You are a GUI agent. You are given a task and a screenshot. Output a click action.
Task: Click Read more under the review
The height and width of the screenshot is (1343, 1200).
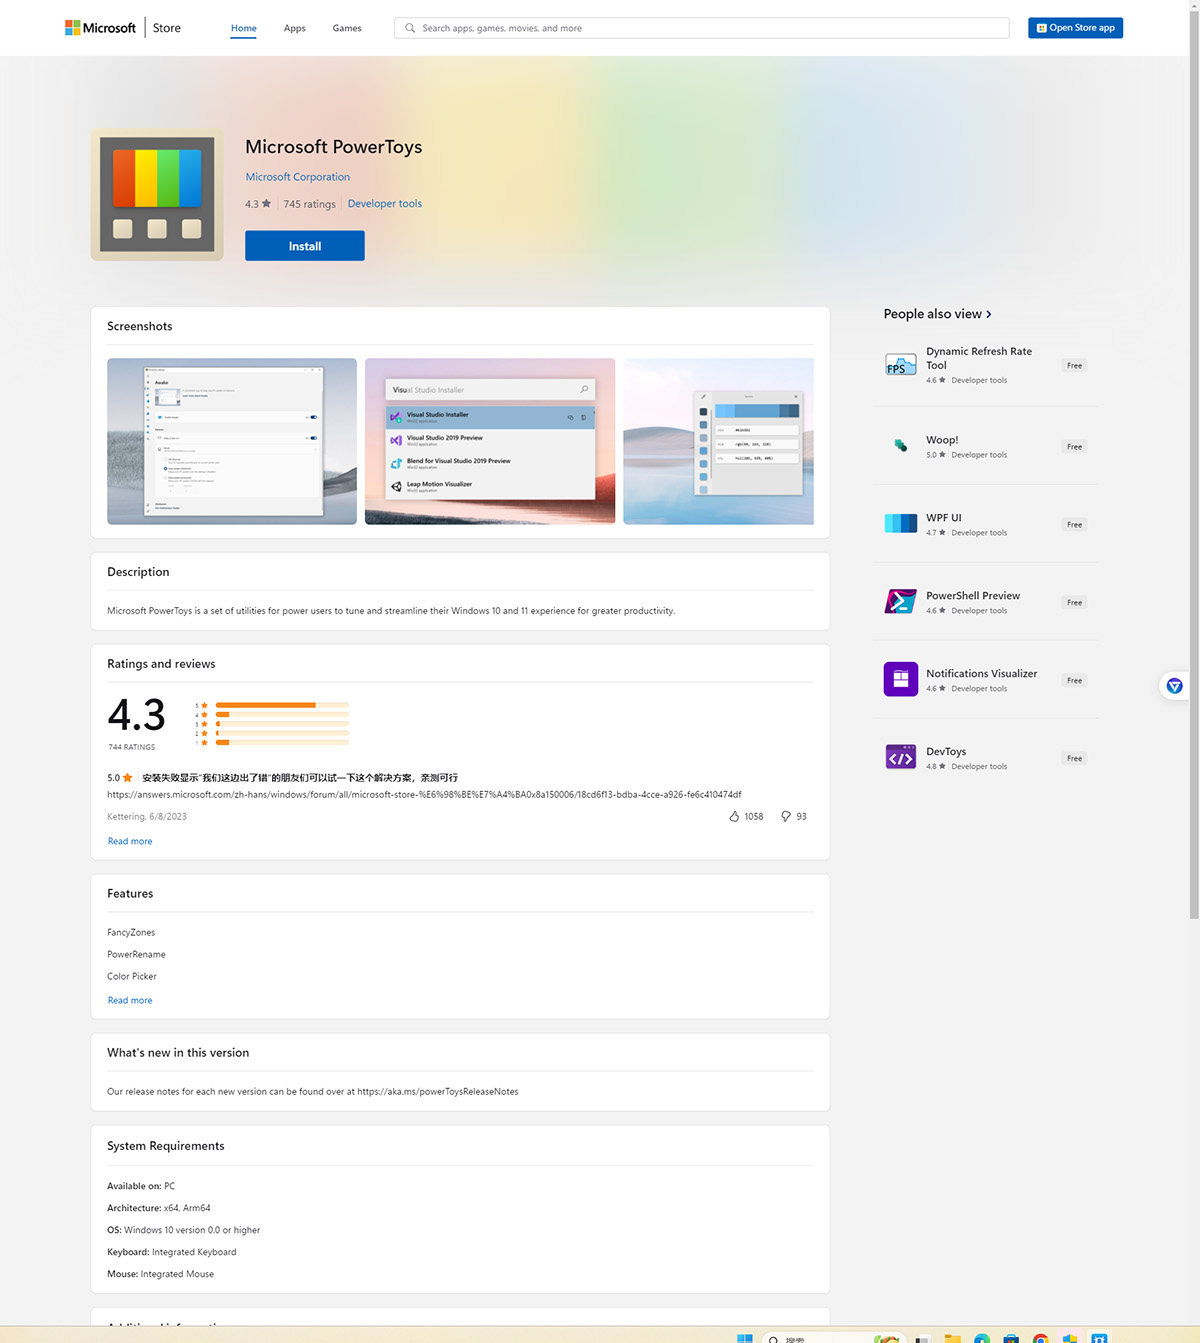coord(130,841)
